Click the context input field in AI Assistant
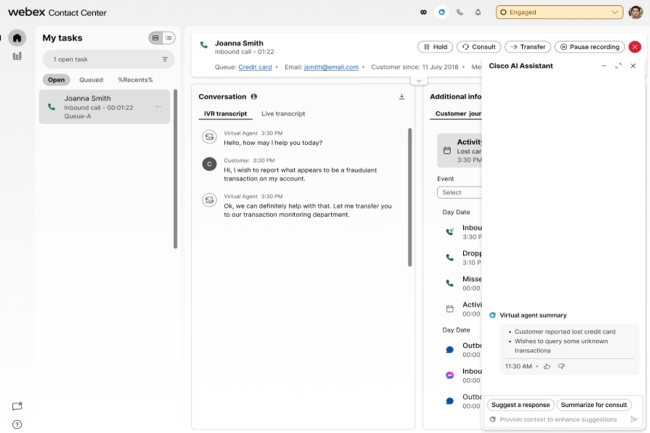The image size is (650, 433). (x=560, y=420)
